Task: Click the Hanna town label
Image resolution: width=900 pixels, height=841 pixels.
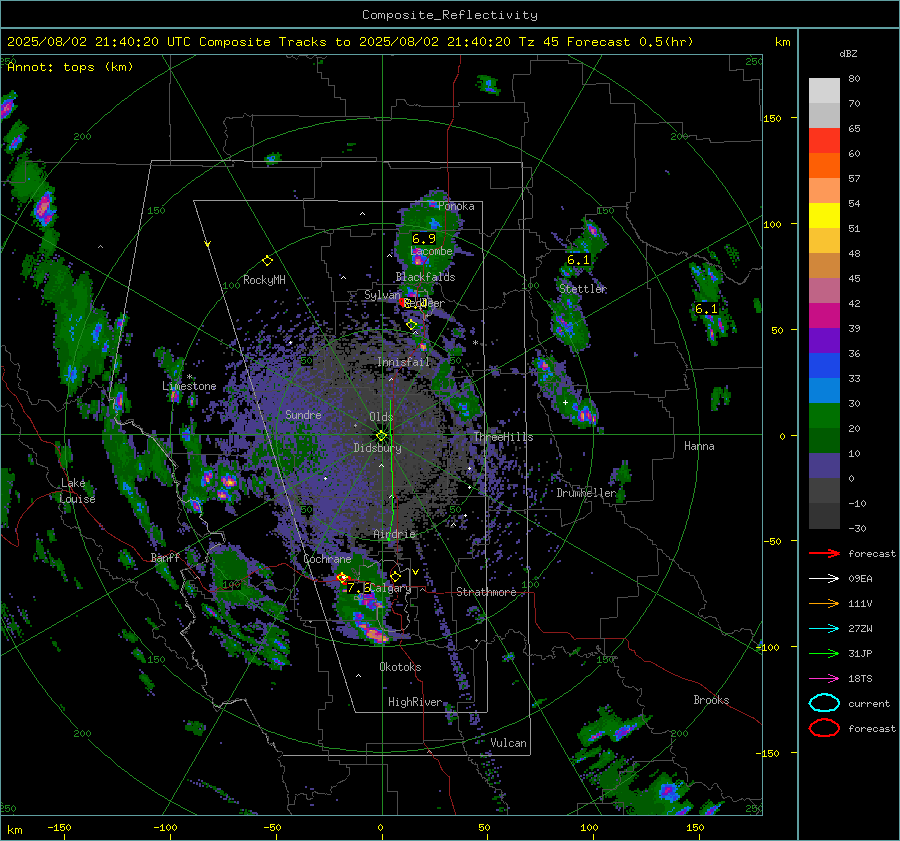Action: pos(699,446)
